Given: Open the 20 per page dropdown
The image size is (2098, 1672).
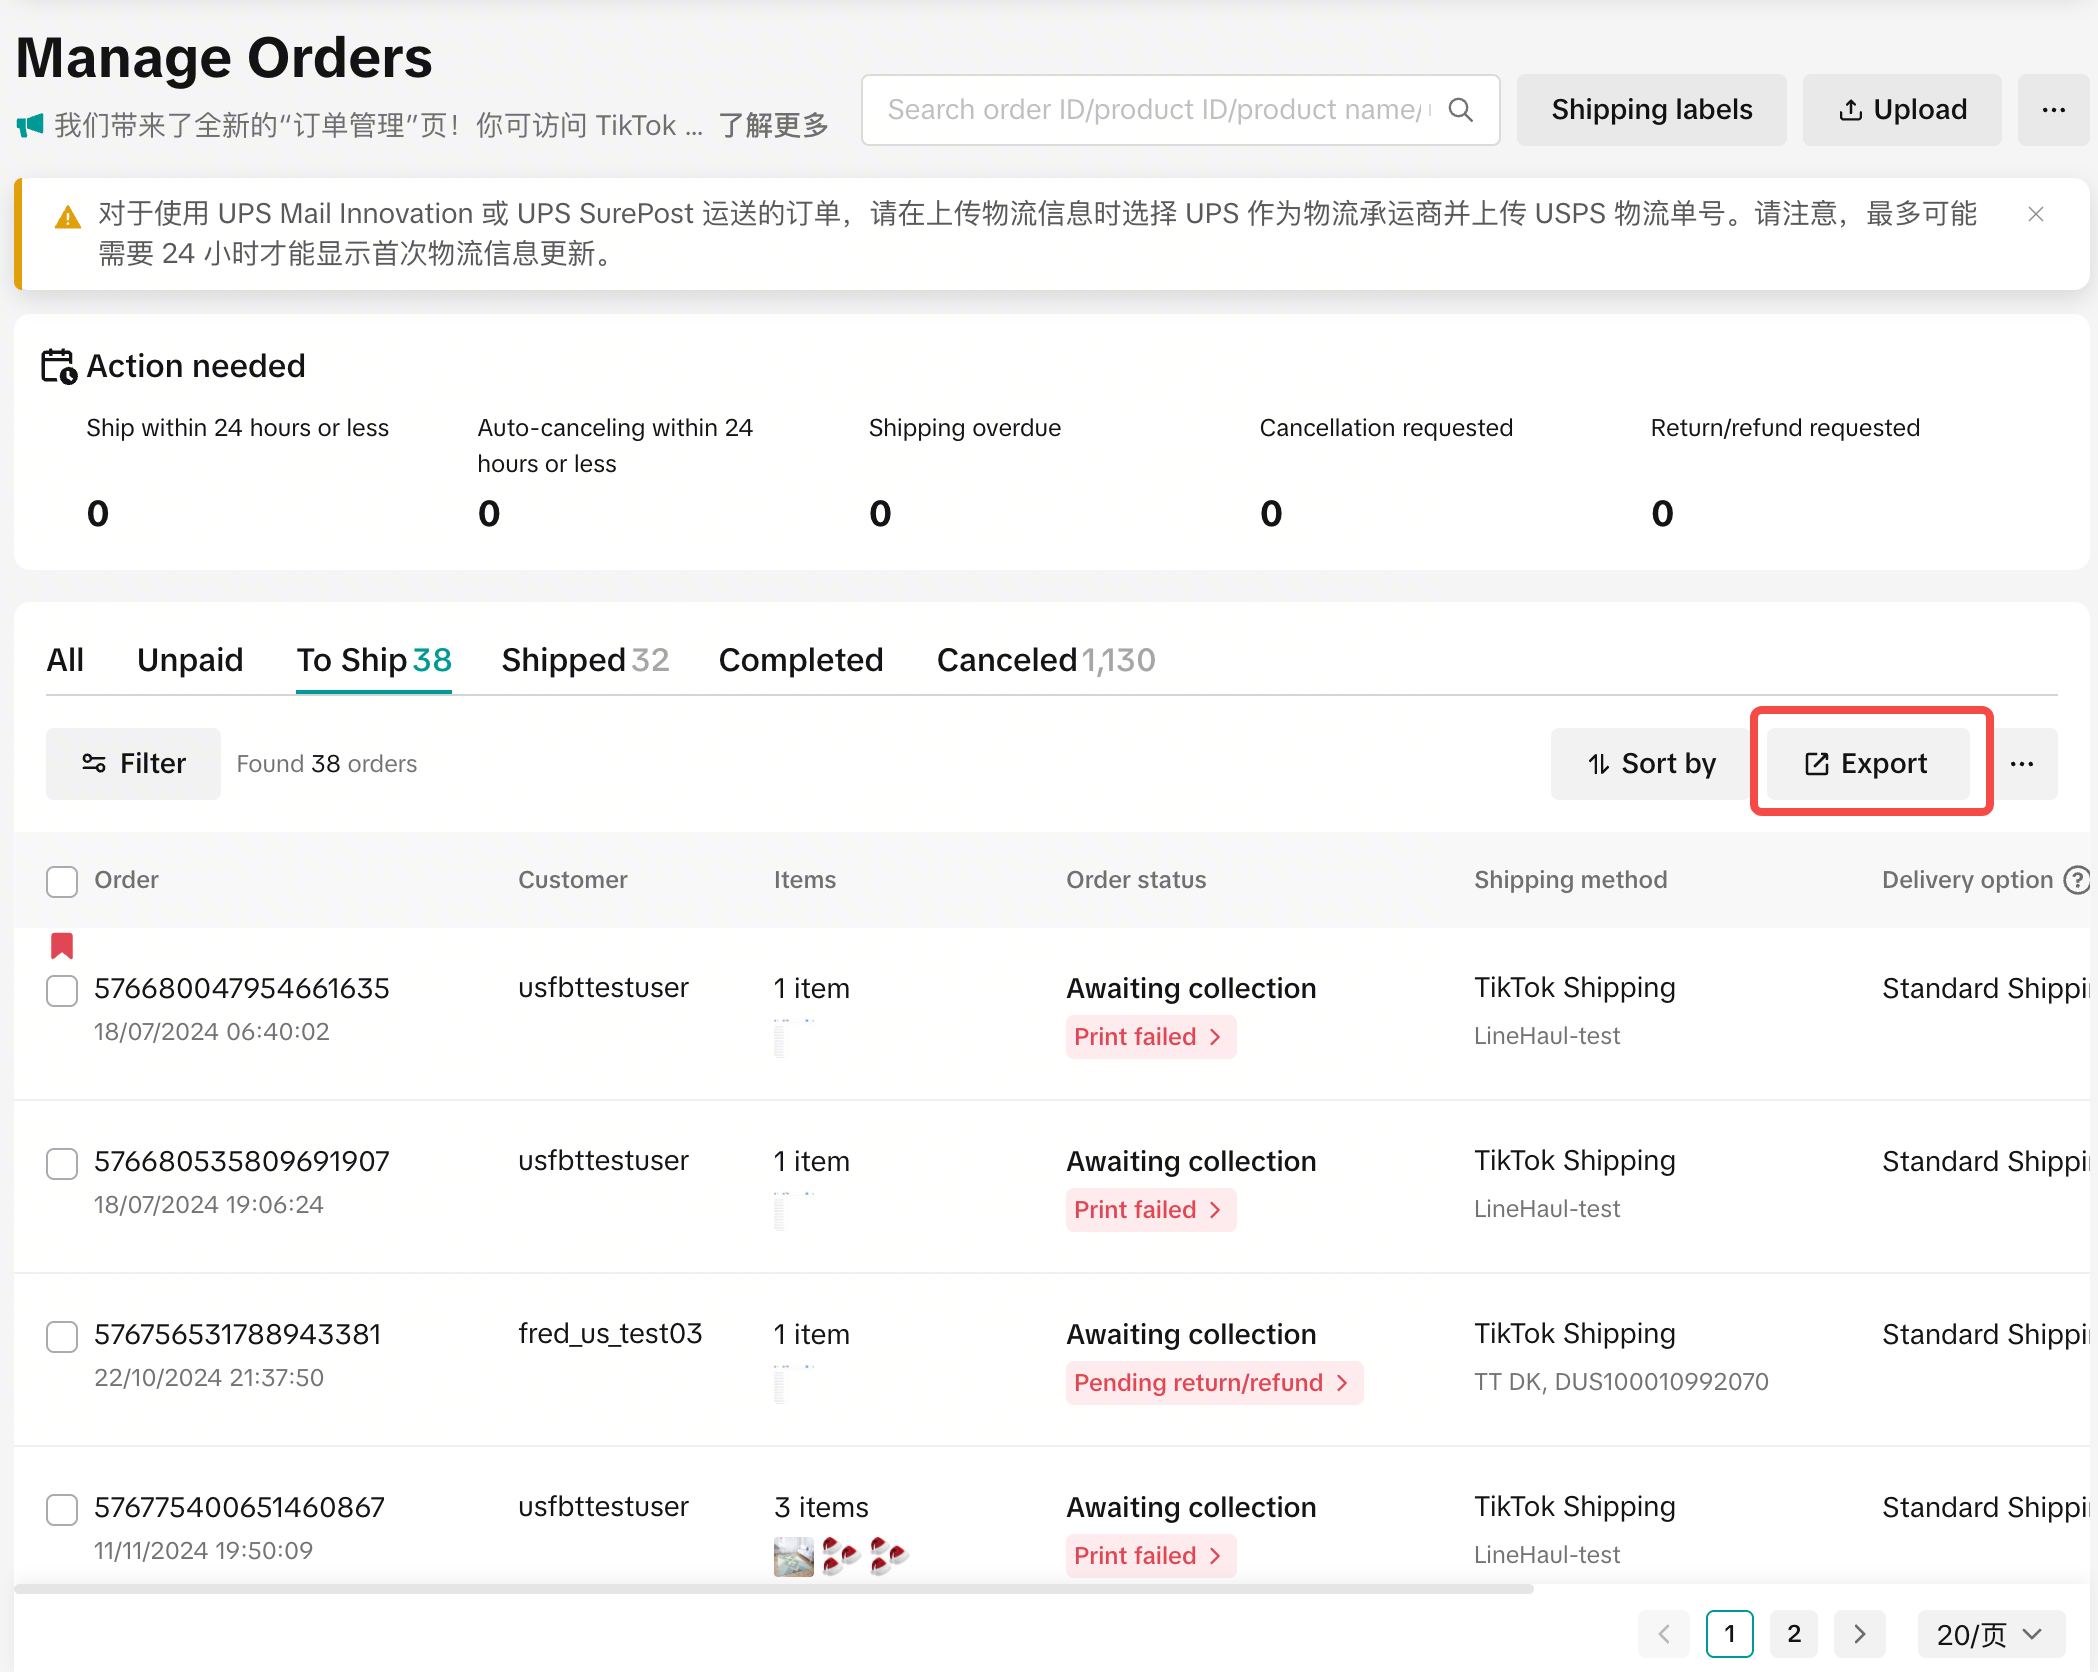Looking at the screenshot, I should pos(1989,1634).
